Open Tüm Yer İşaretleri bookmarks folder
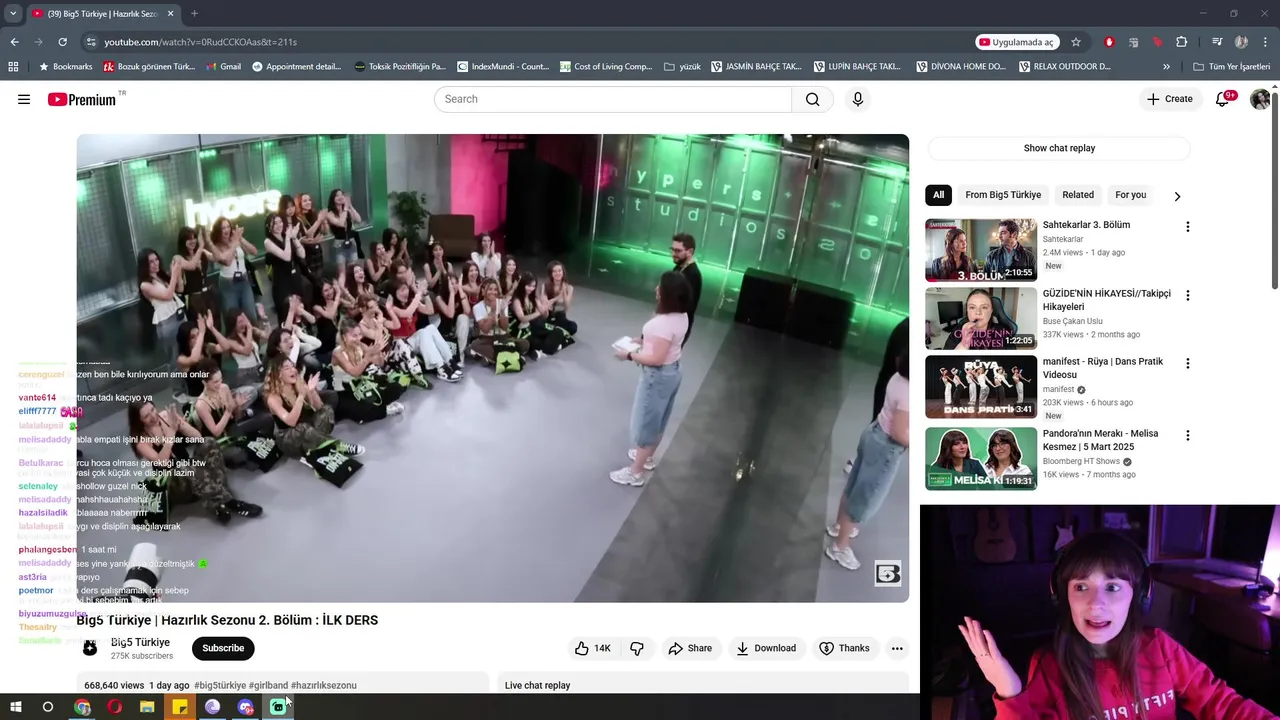Viewport: 1280px width, 720px height. pyautogui.click(x=1232, y=67)
